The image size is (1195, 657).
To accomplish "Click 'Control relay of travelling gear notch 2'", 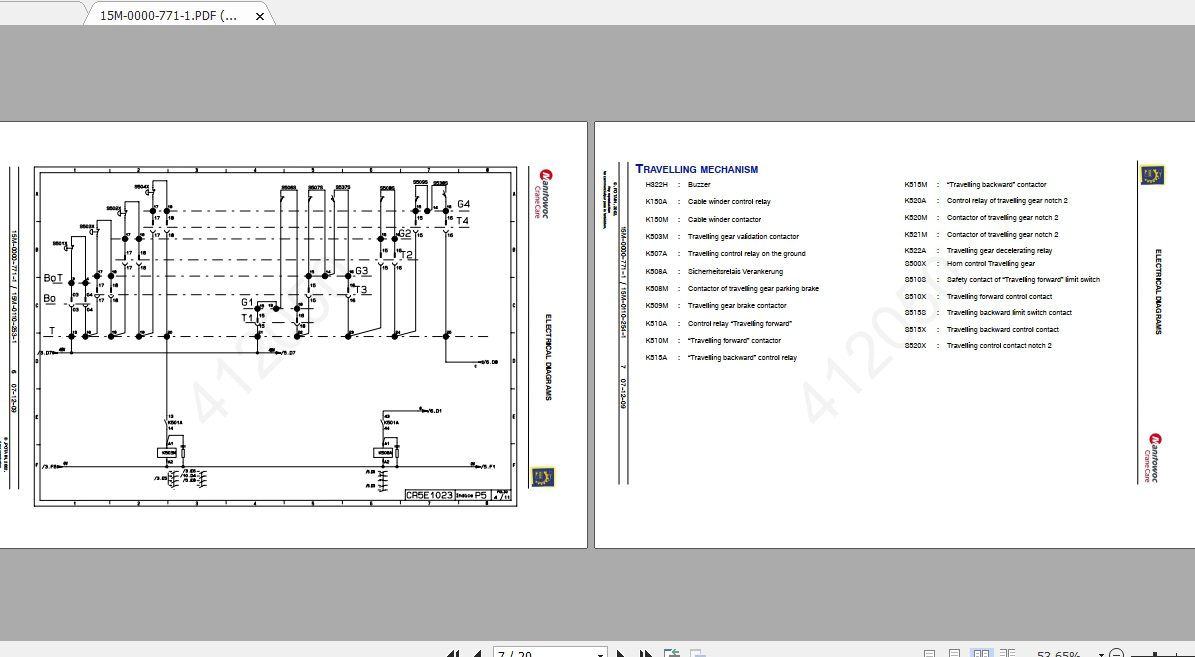I will point(1007,201).
